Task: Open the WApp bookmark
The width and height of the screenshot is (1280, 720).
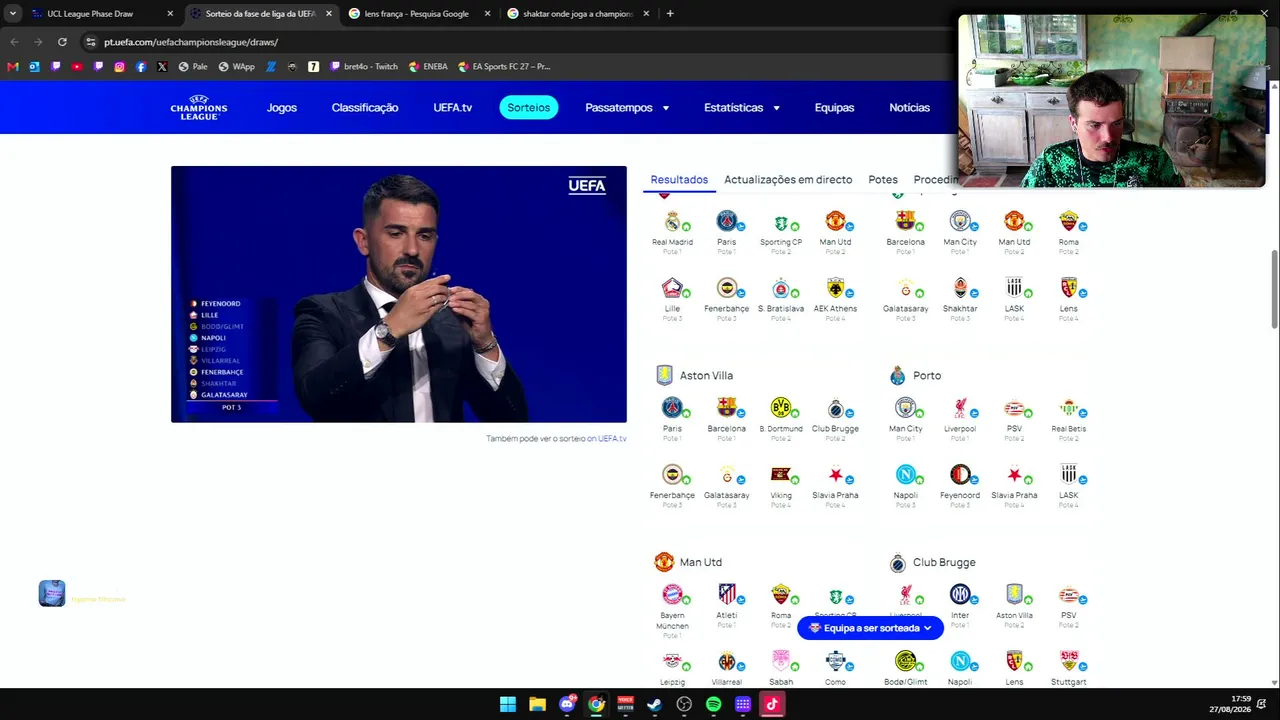Action: pos(236,67)
